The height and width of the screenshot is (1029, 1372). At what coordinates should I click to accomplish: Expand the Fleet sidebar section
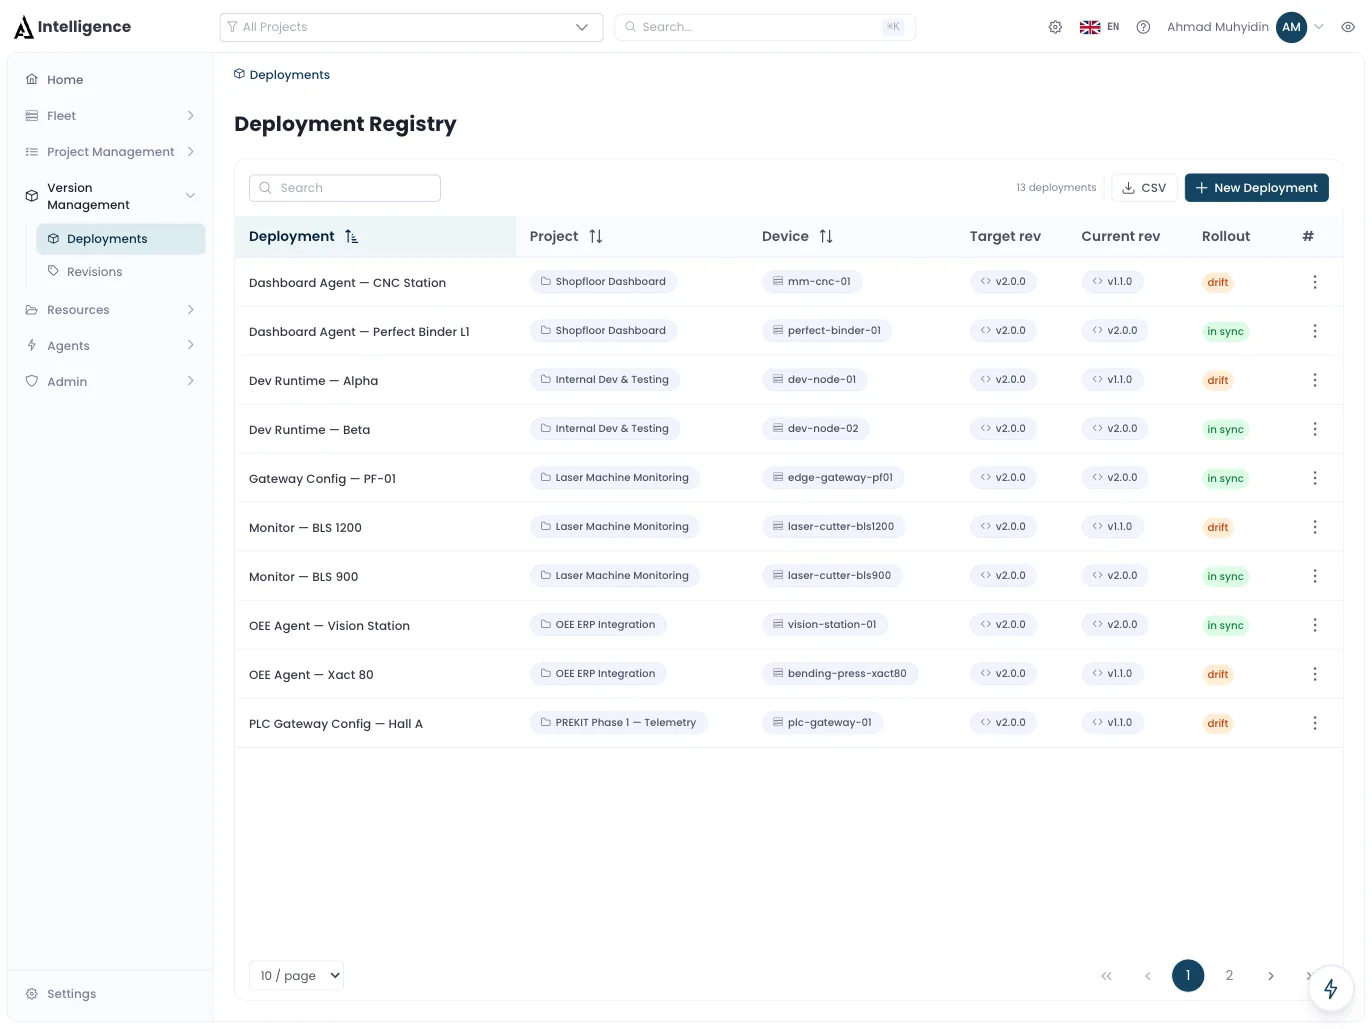coord(110,116)
